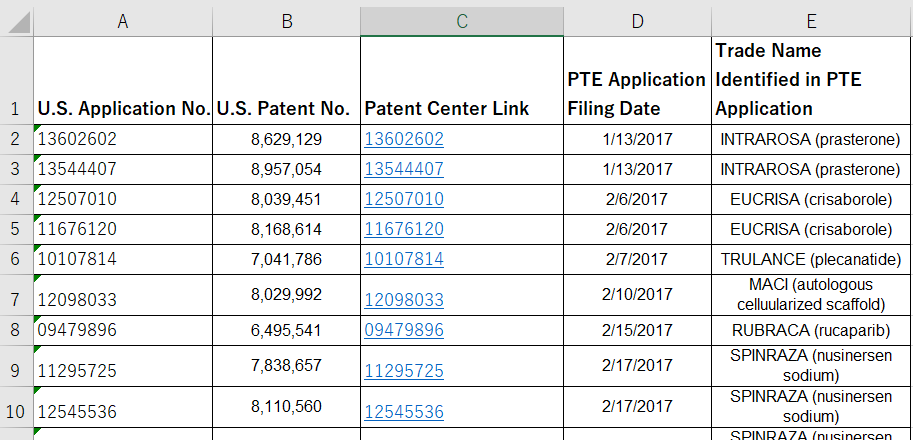Select patent number 8,629,129
This screenshot has width=913, height=440.
286,139
